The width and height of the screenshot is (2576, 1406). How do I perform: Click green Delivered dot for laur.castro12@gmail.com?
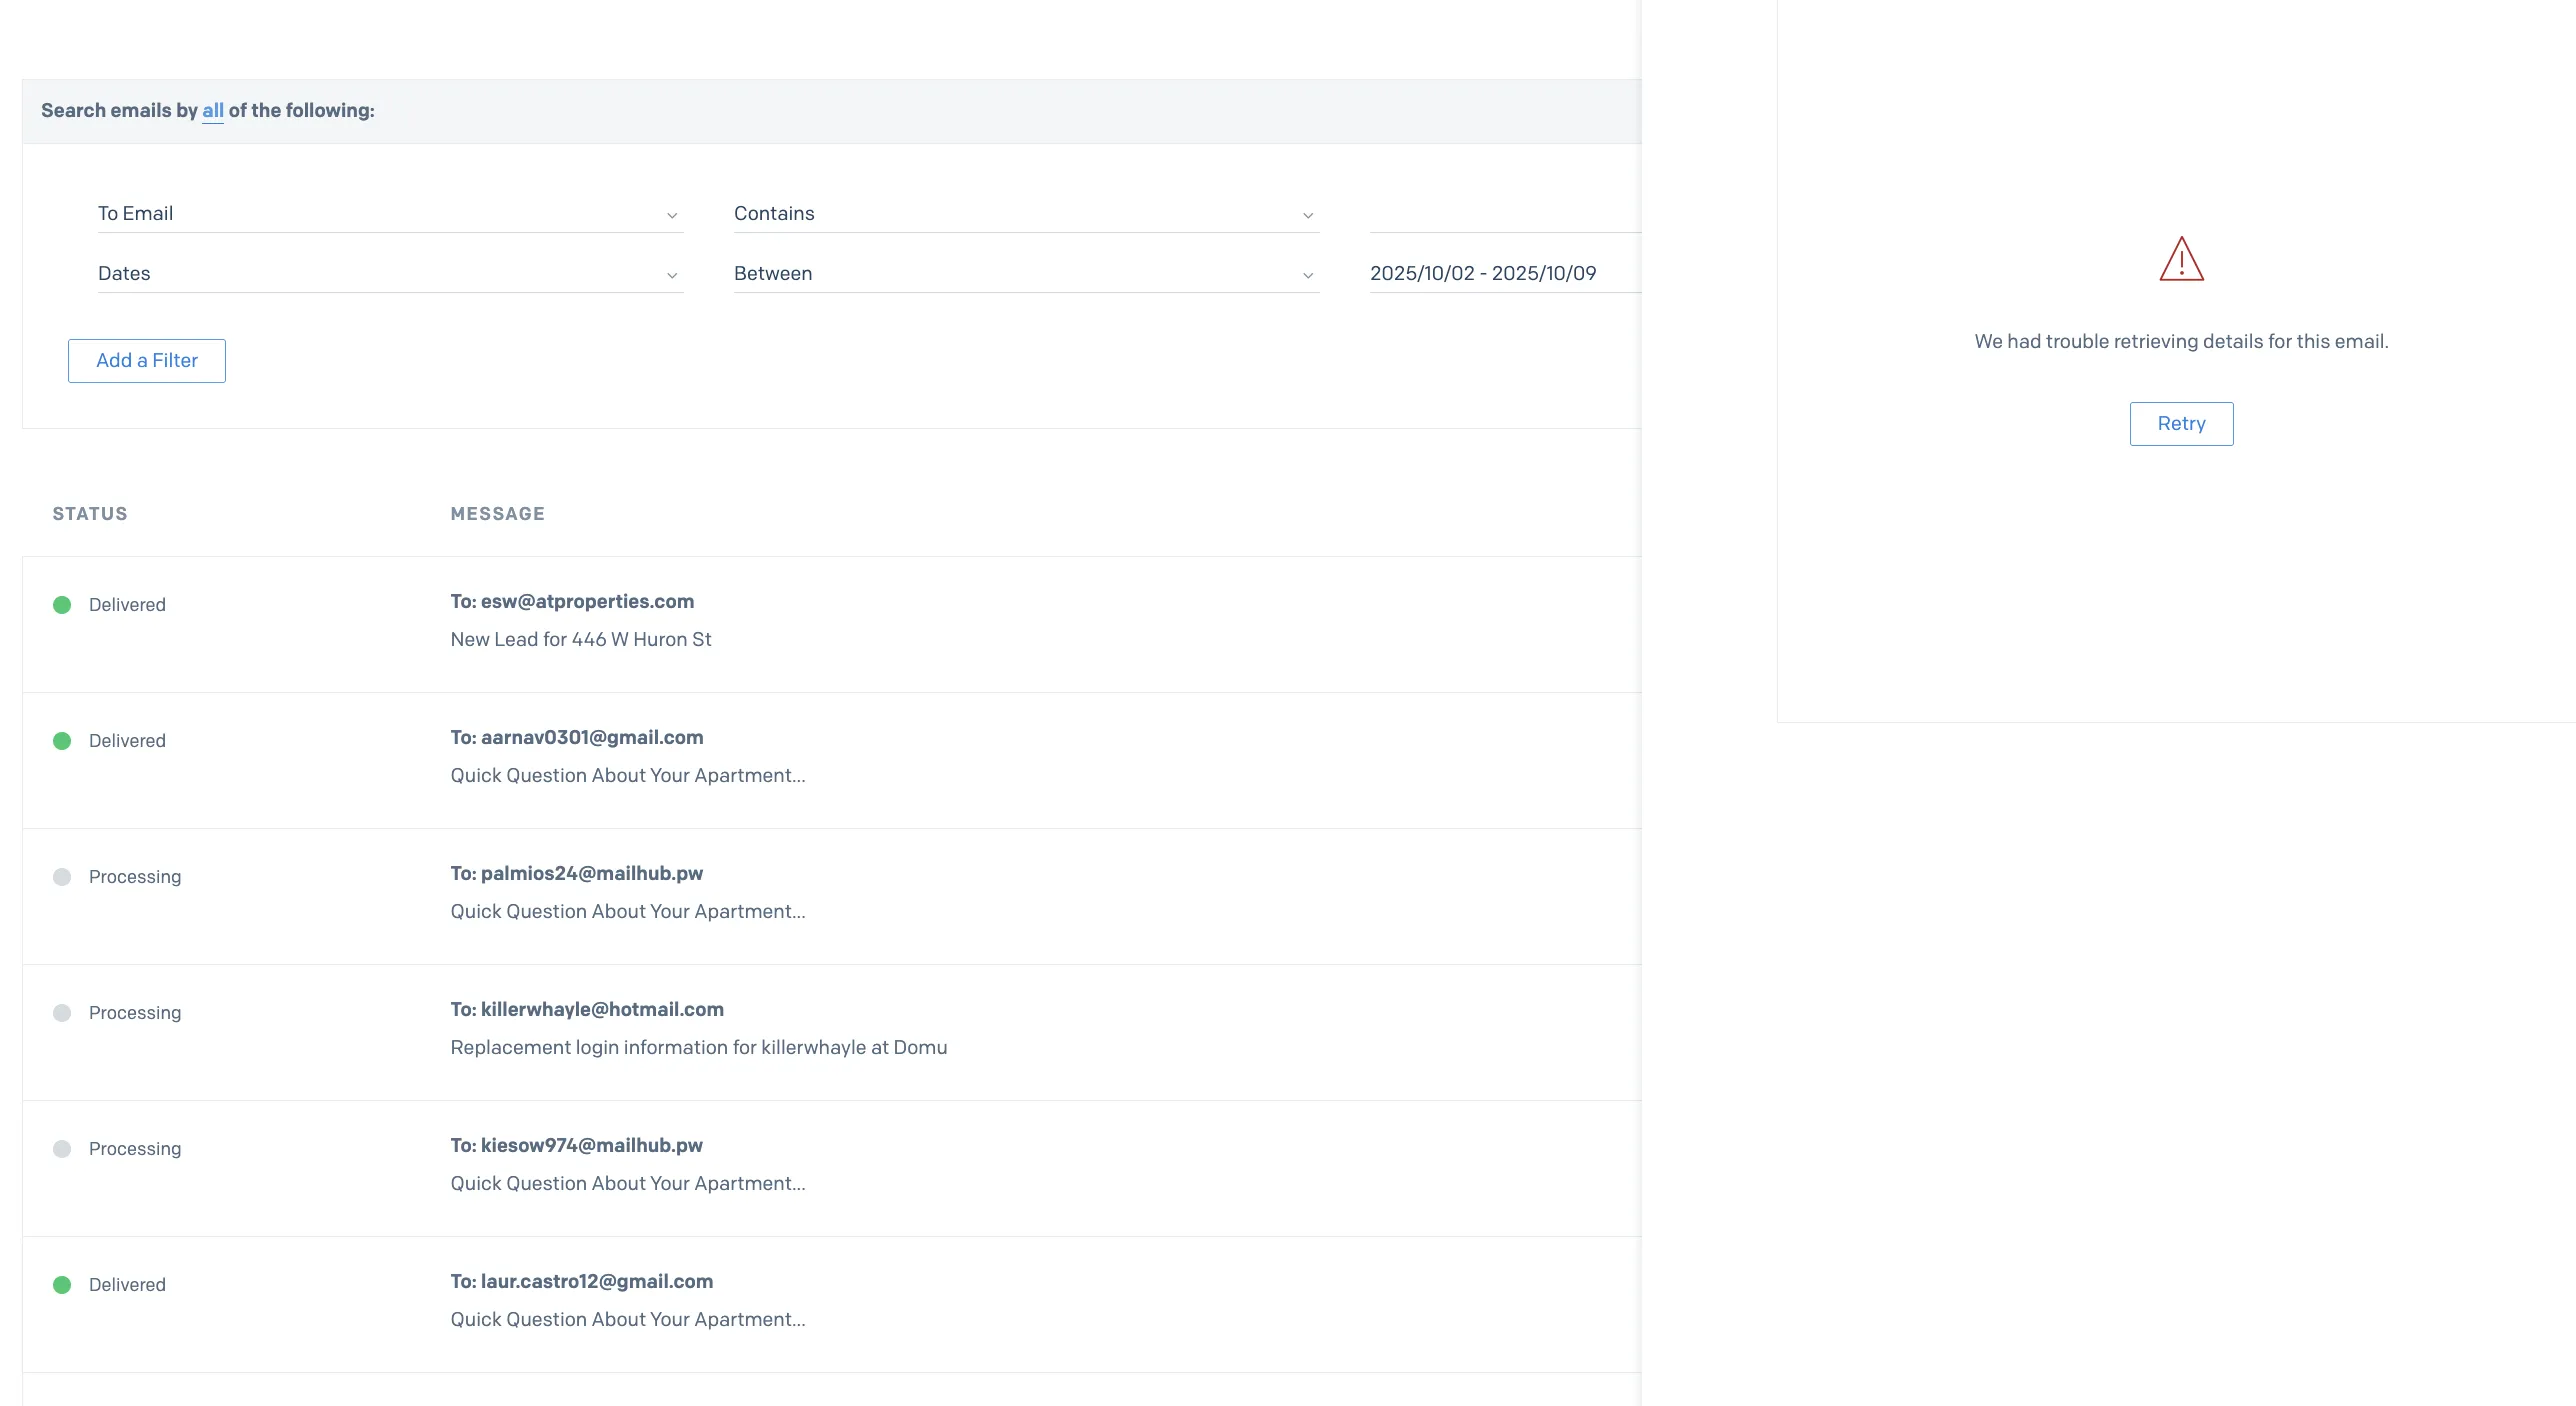[62, 1285]
